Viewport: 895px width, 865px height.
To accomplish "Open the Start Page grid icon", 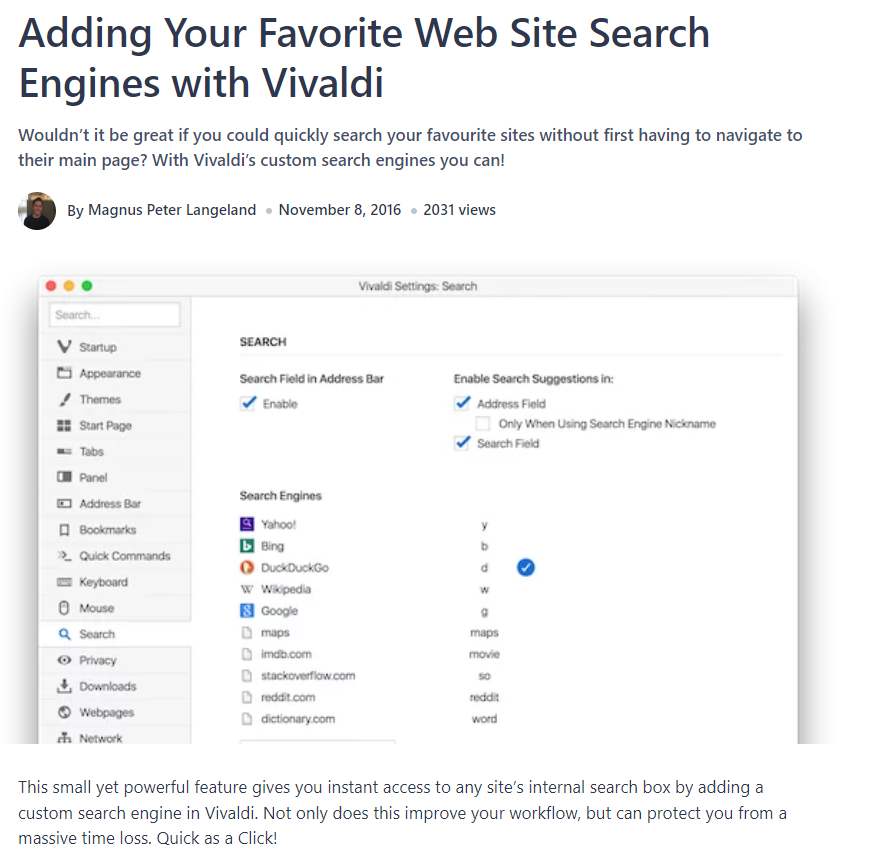I will (x=64, y=425).
